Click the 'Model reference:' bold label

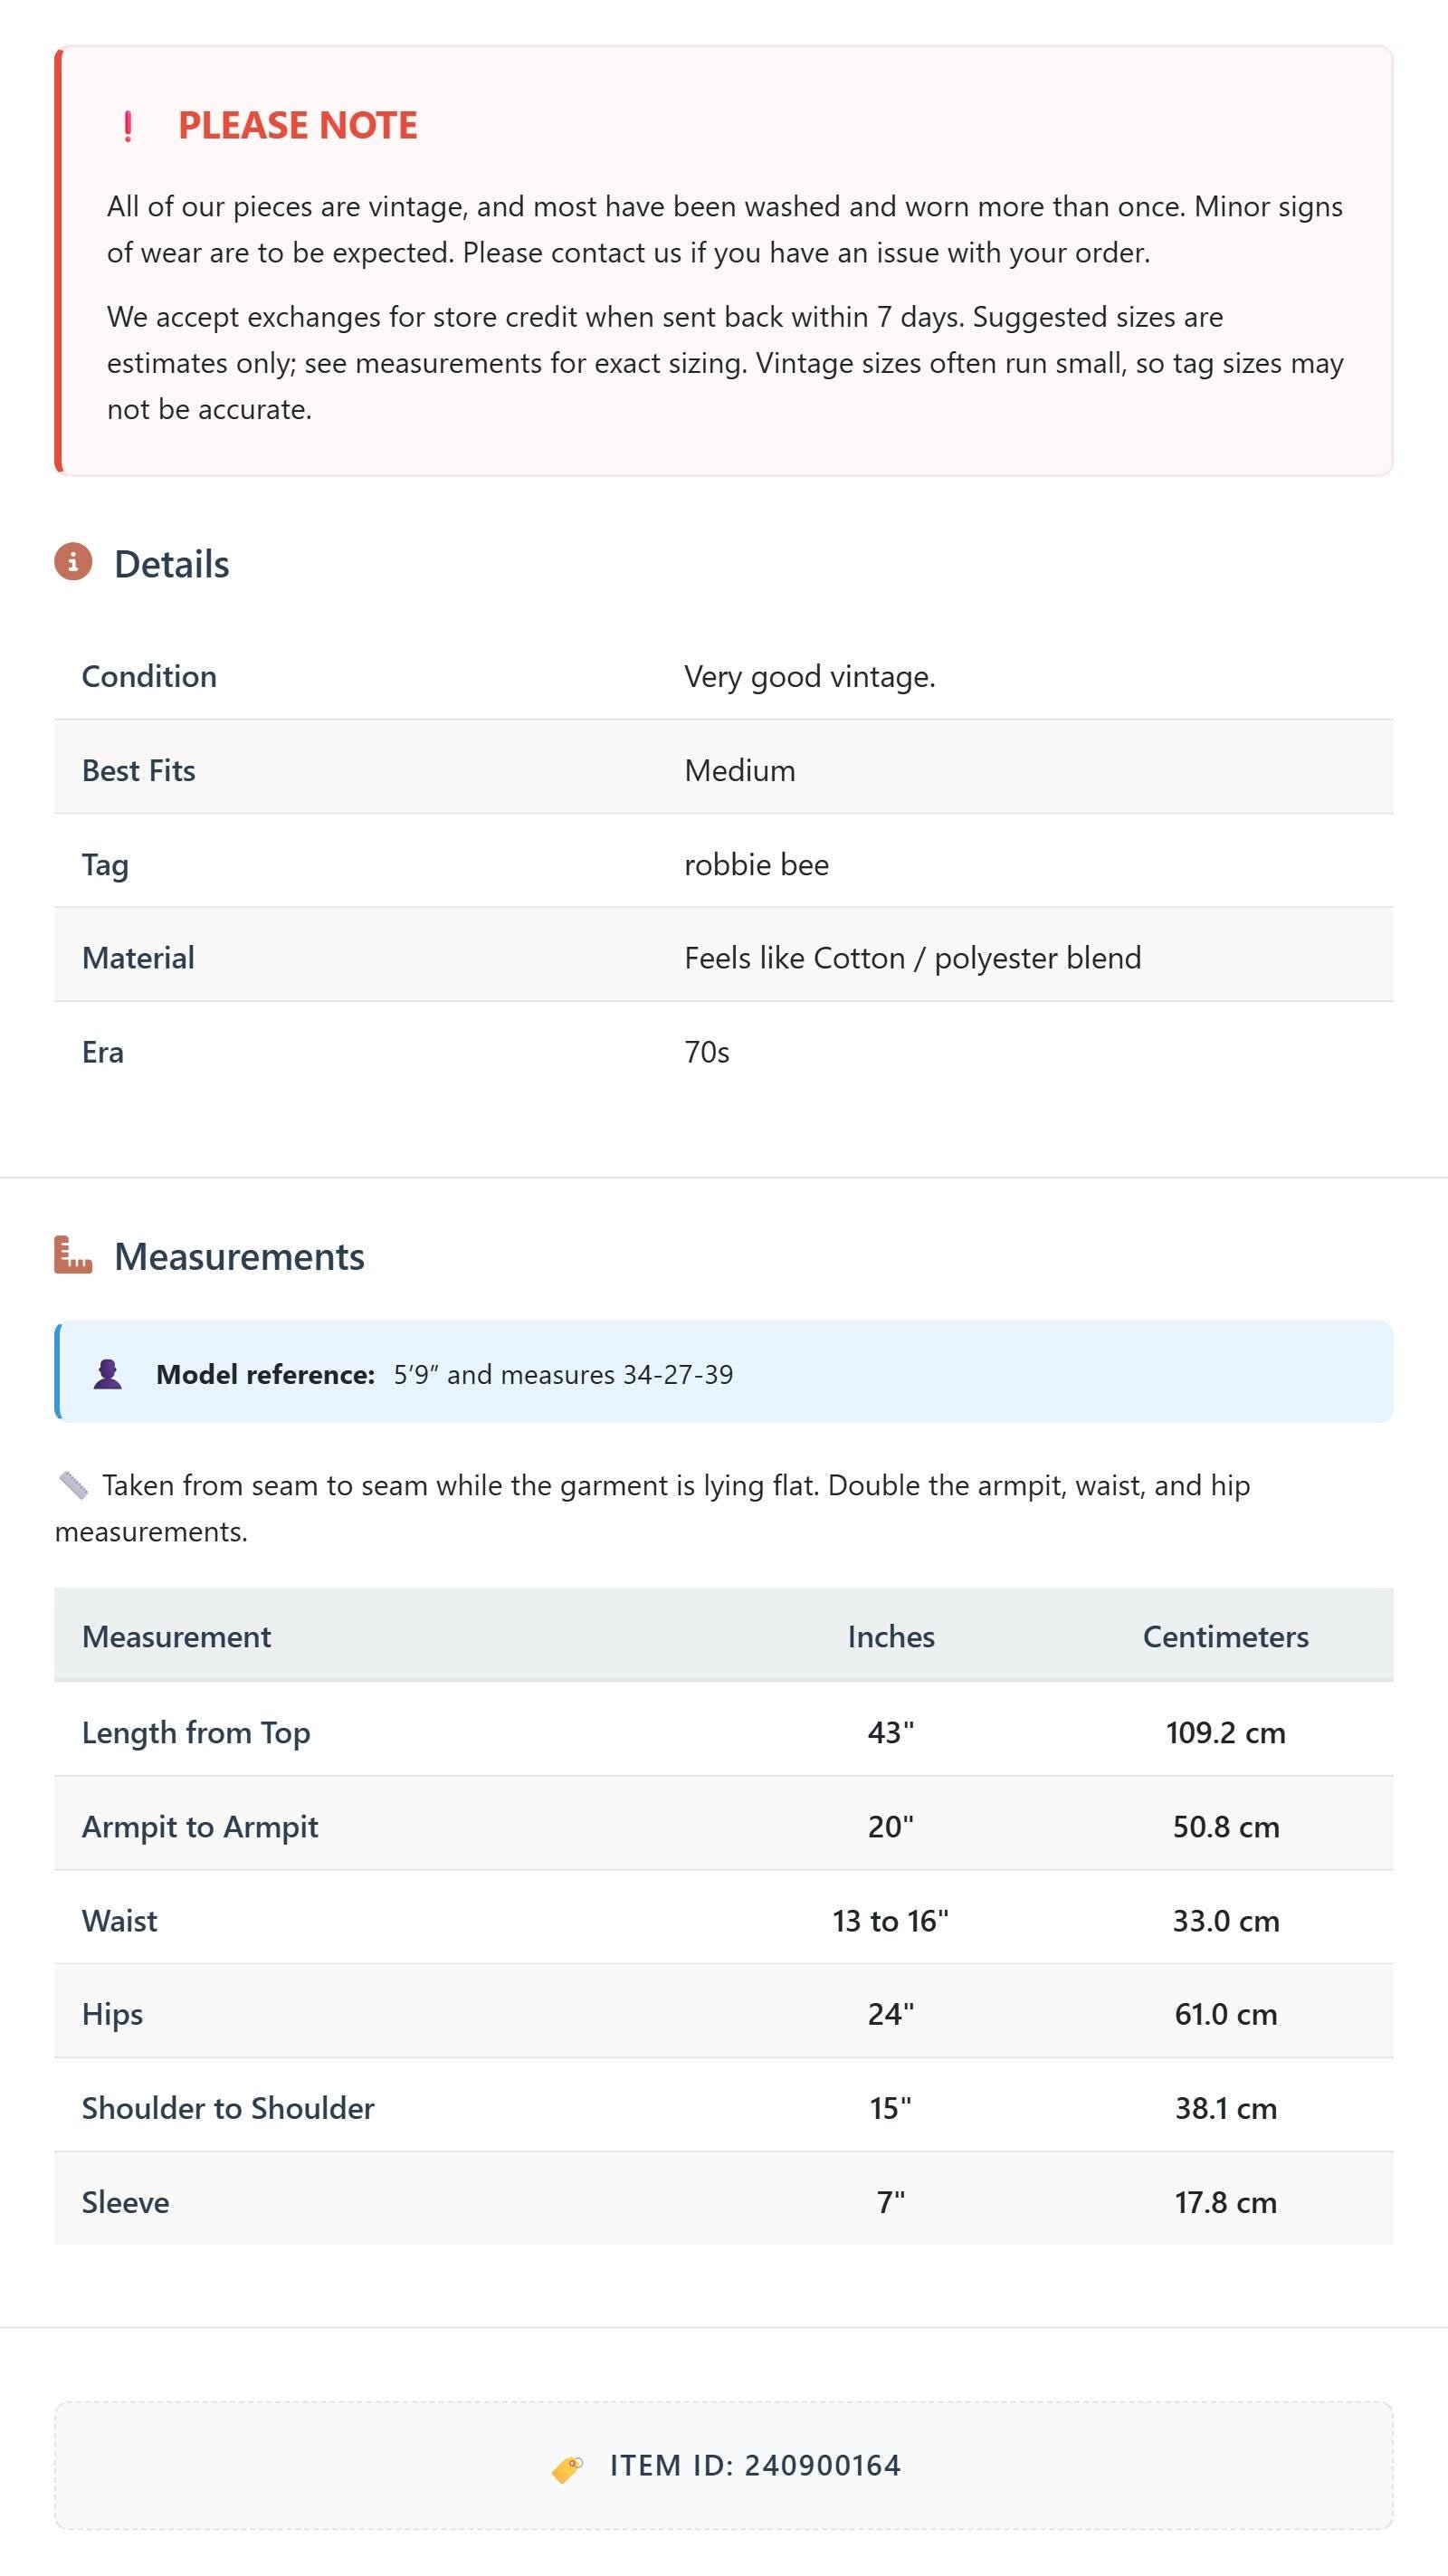point(265,1374)
